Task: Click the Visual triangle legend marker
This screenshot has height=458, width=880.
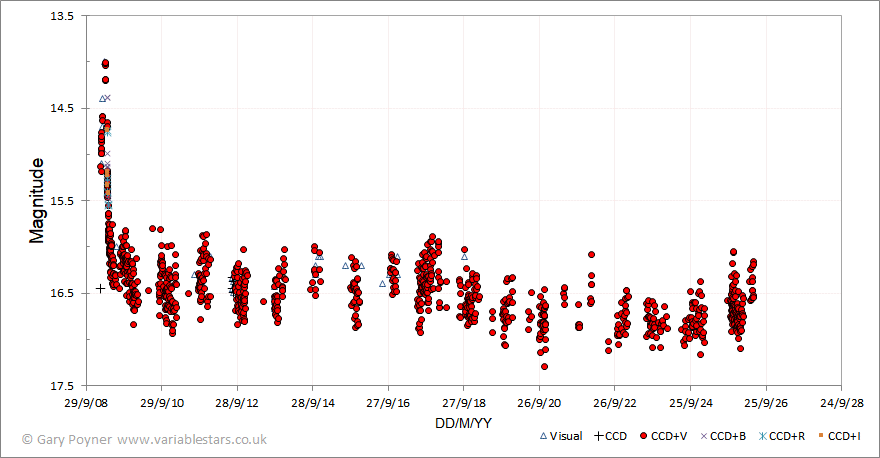Action: [x=543, y=436]
